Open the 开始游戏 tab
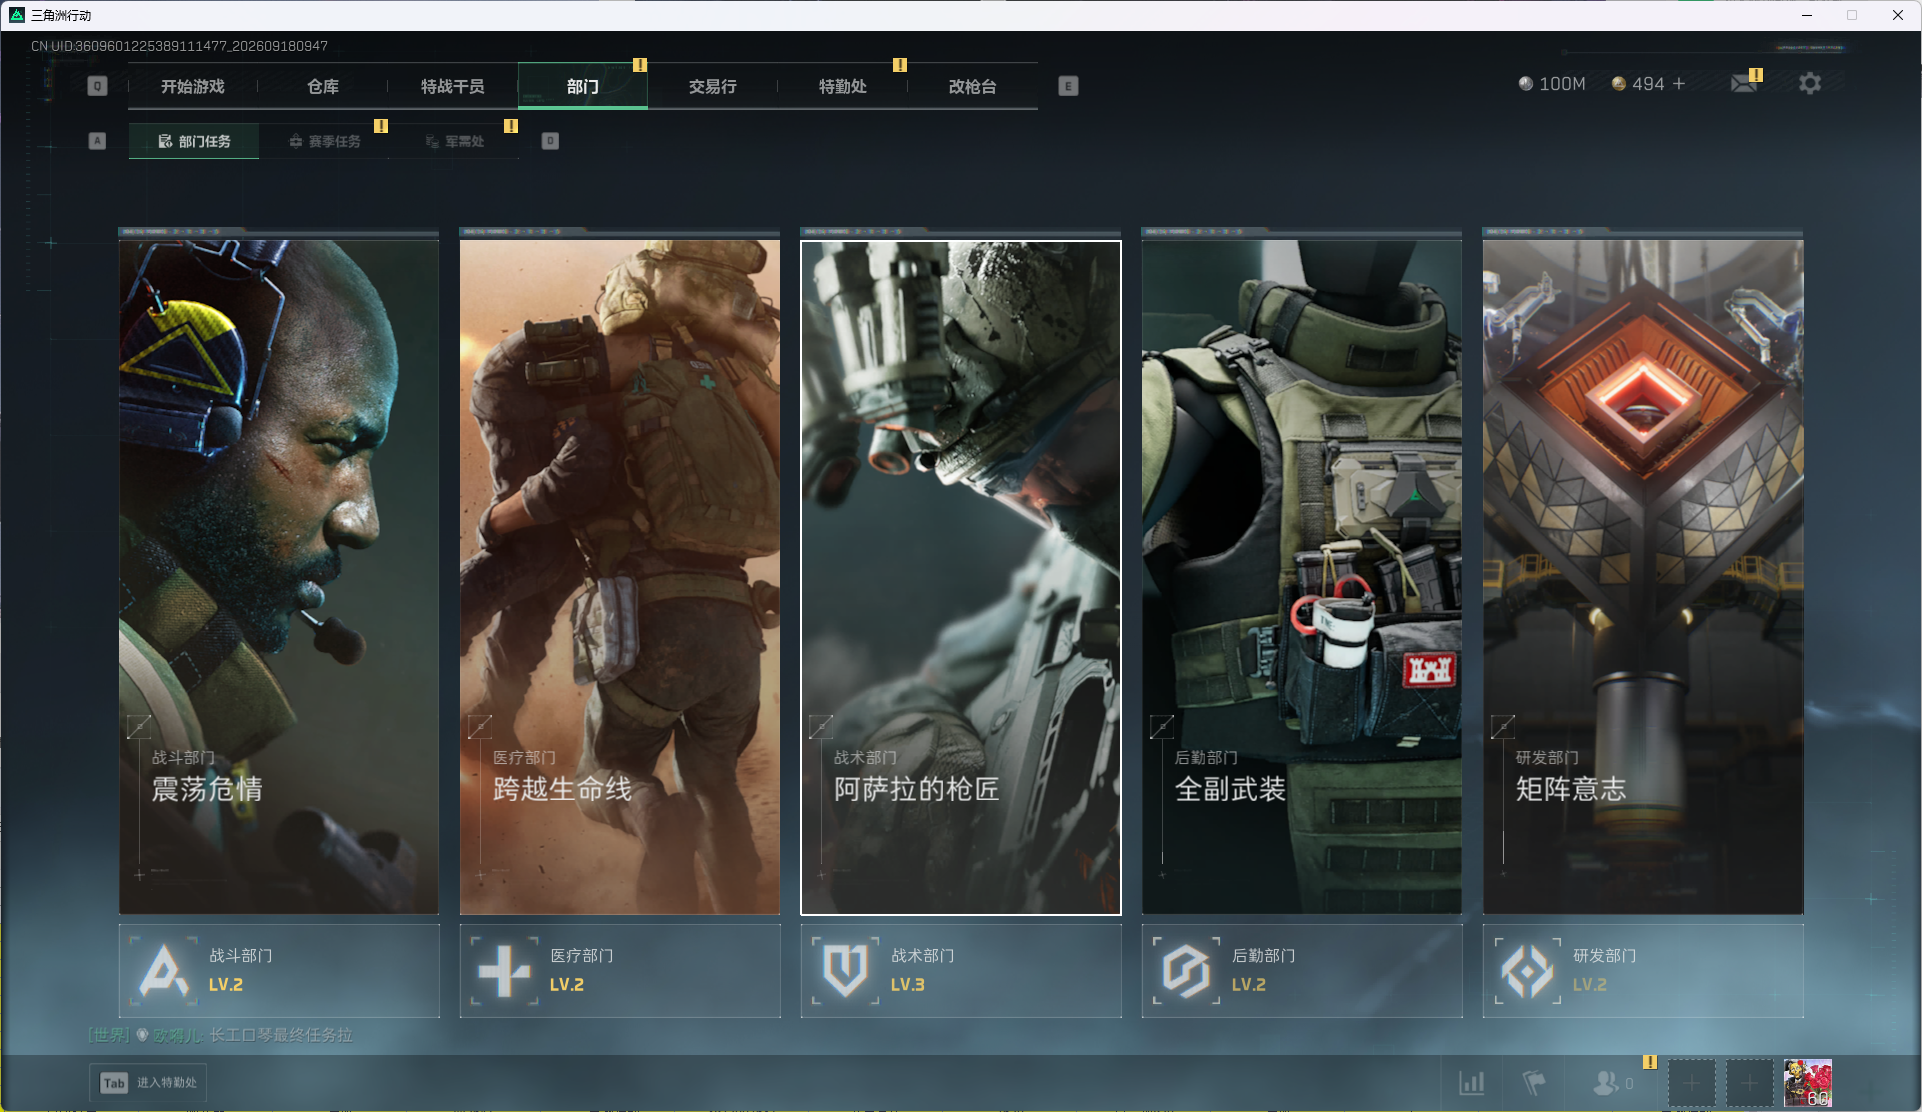This screenshot has height=1112, width=1922. coord(193,86)
